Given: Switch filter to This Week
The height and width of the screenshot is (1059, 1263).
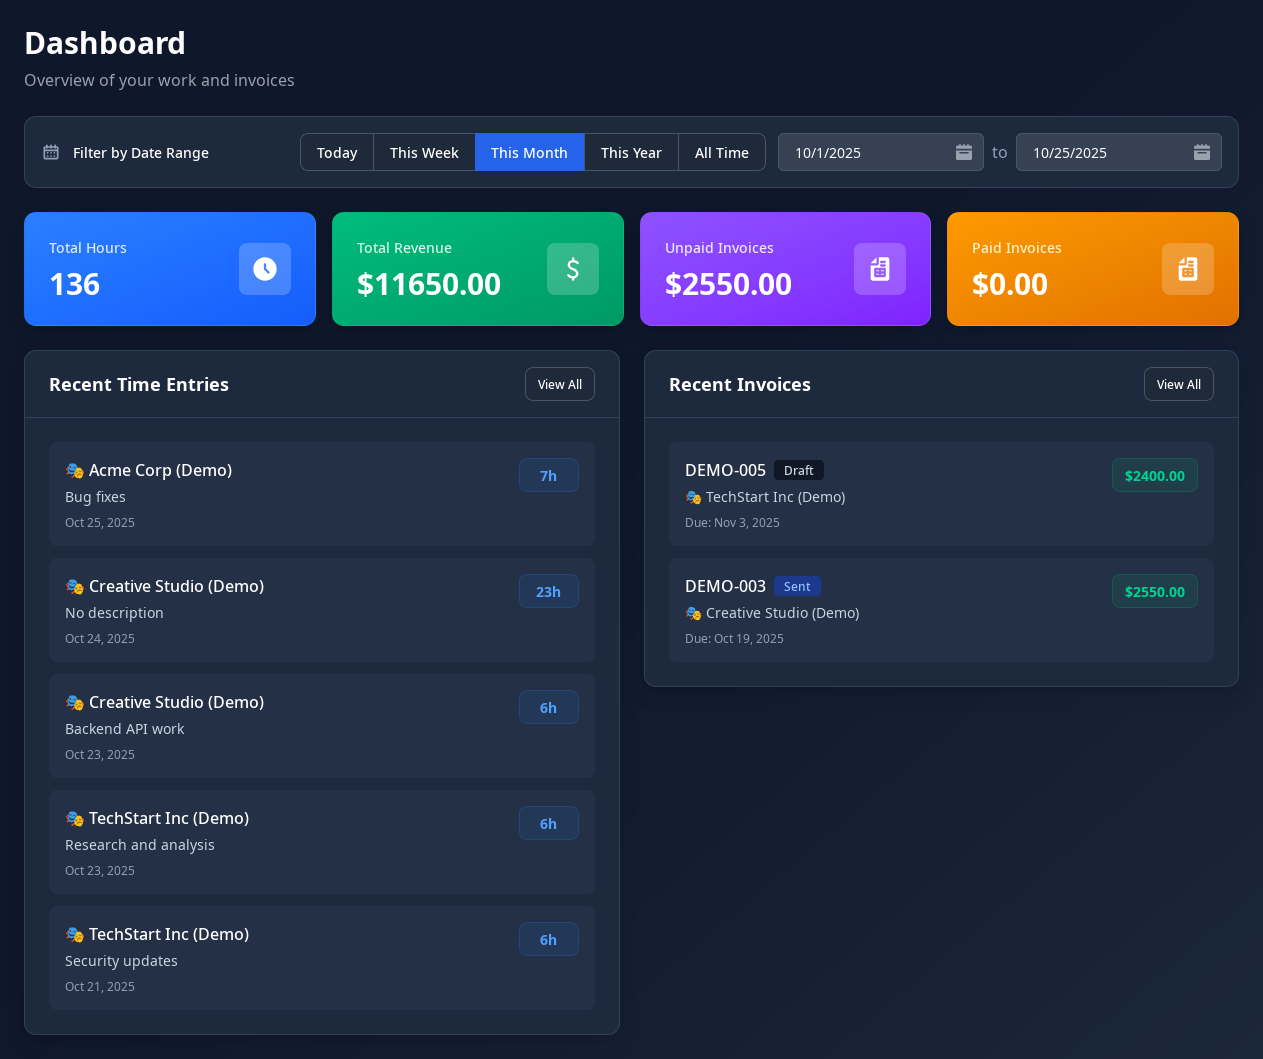Looking at the screenshot, I should click(x=424, y=152).
